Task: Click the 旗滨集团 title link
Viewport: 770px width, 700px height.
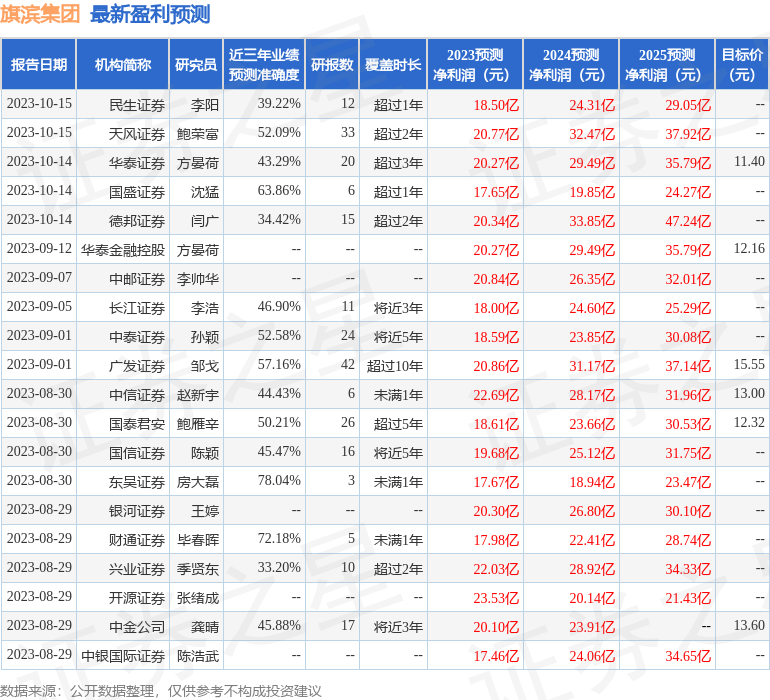Action: (x=41, y=14)
